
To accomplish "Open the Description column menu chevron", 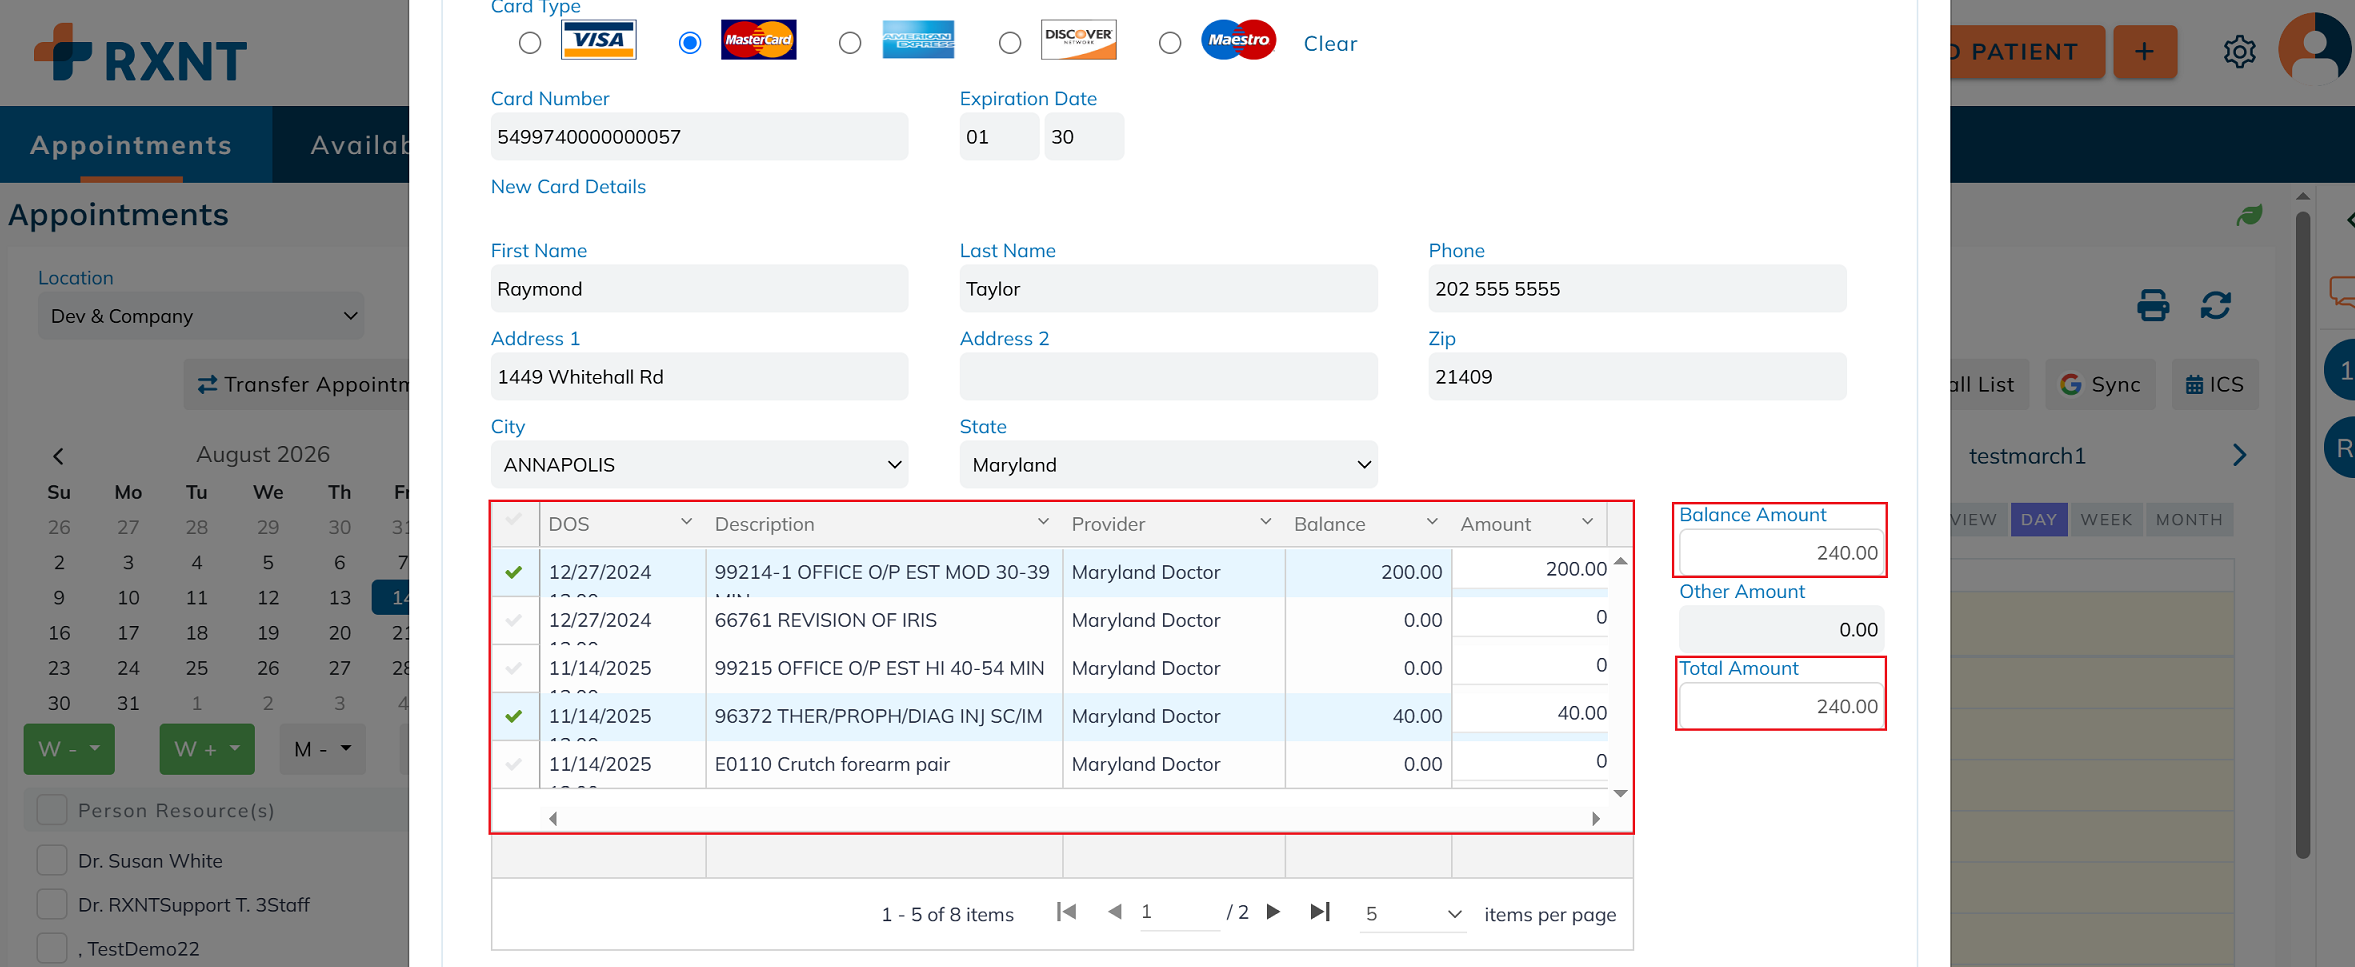I will click(1043, 522).
